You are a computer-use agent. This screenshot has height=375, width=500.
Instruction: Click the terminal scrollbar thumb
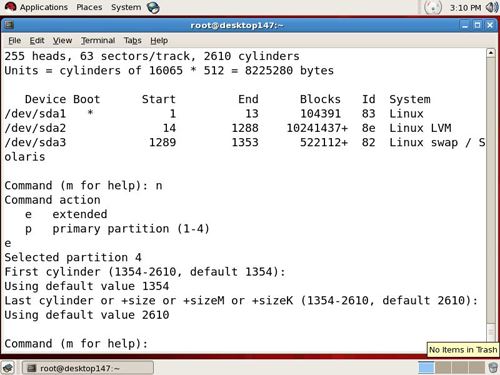(x=491, y=332)
